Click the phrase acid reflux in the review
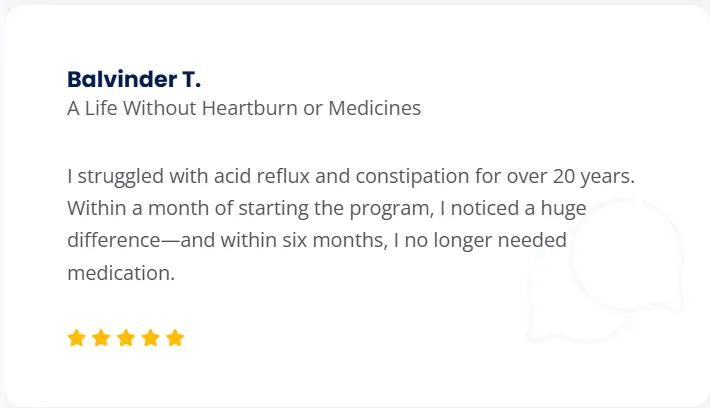 coord(262,176)
